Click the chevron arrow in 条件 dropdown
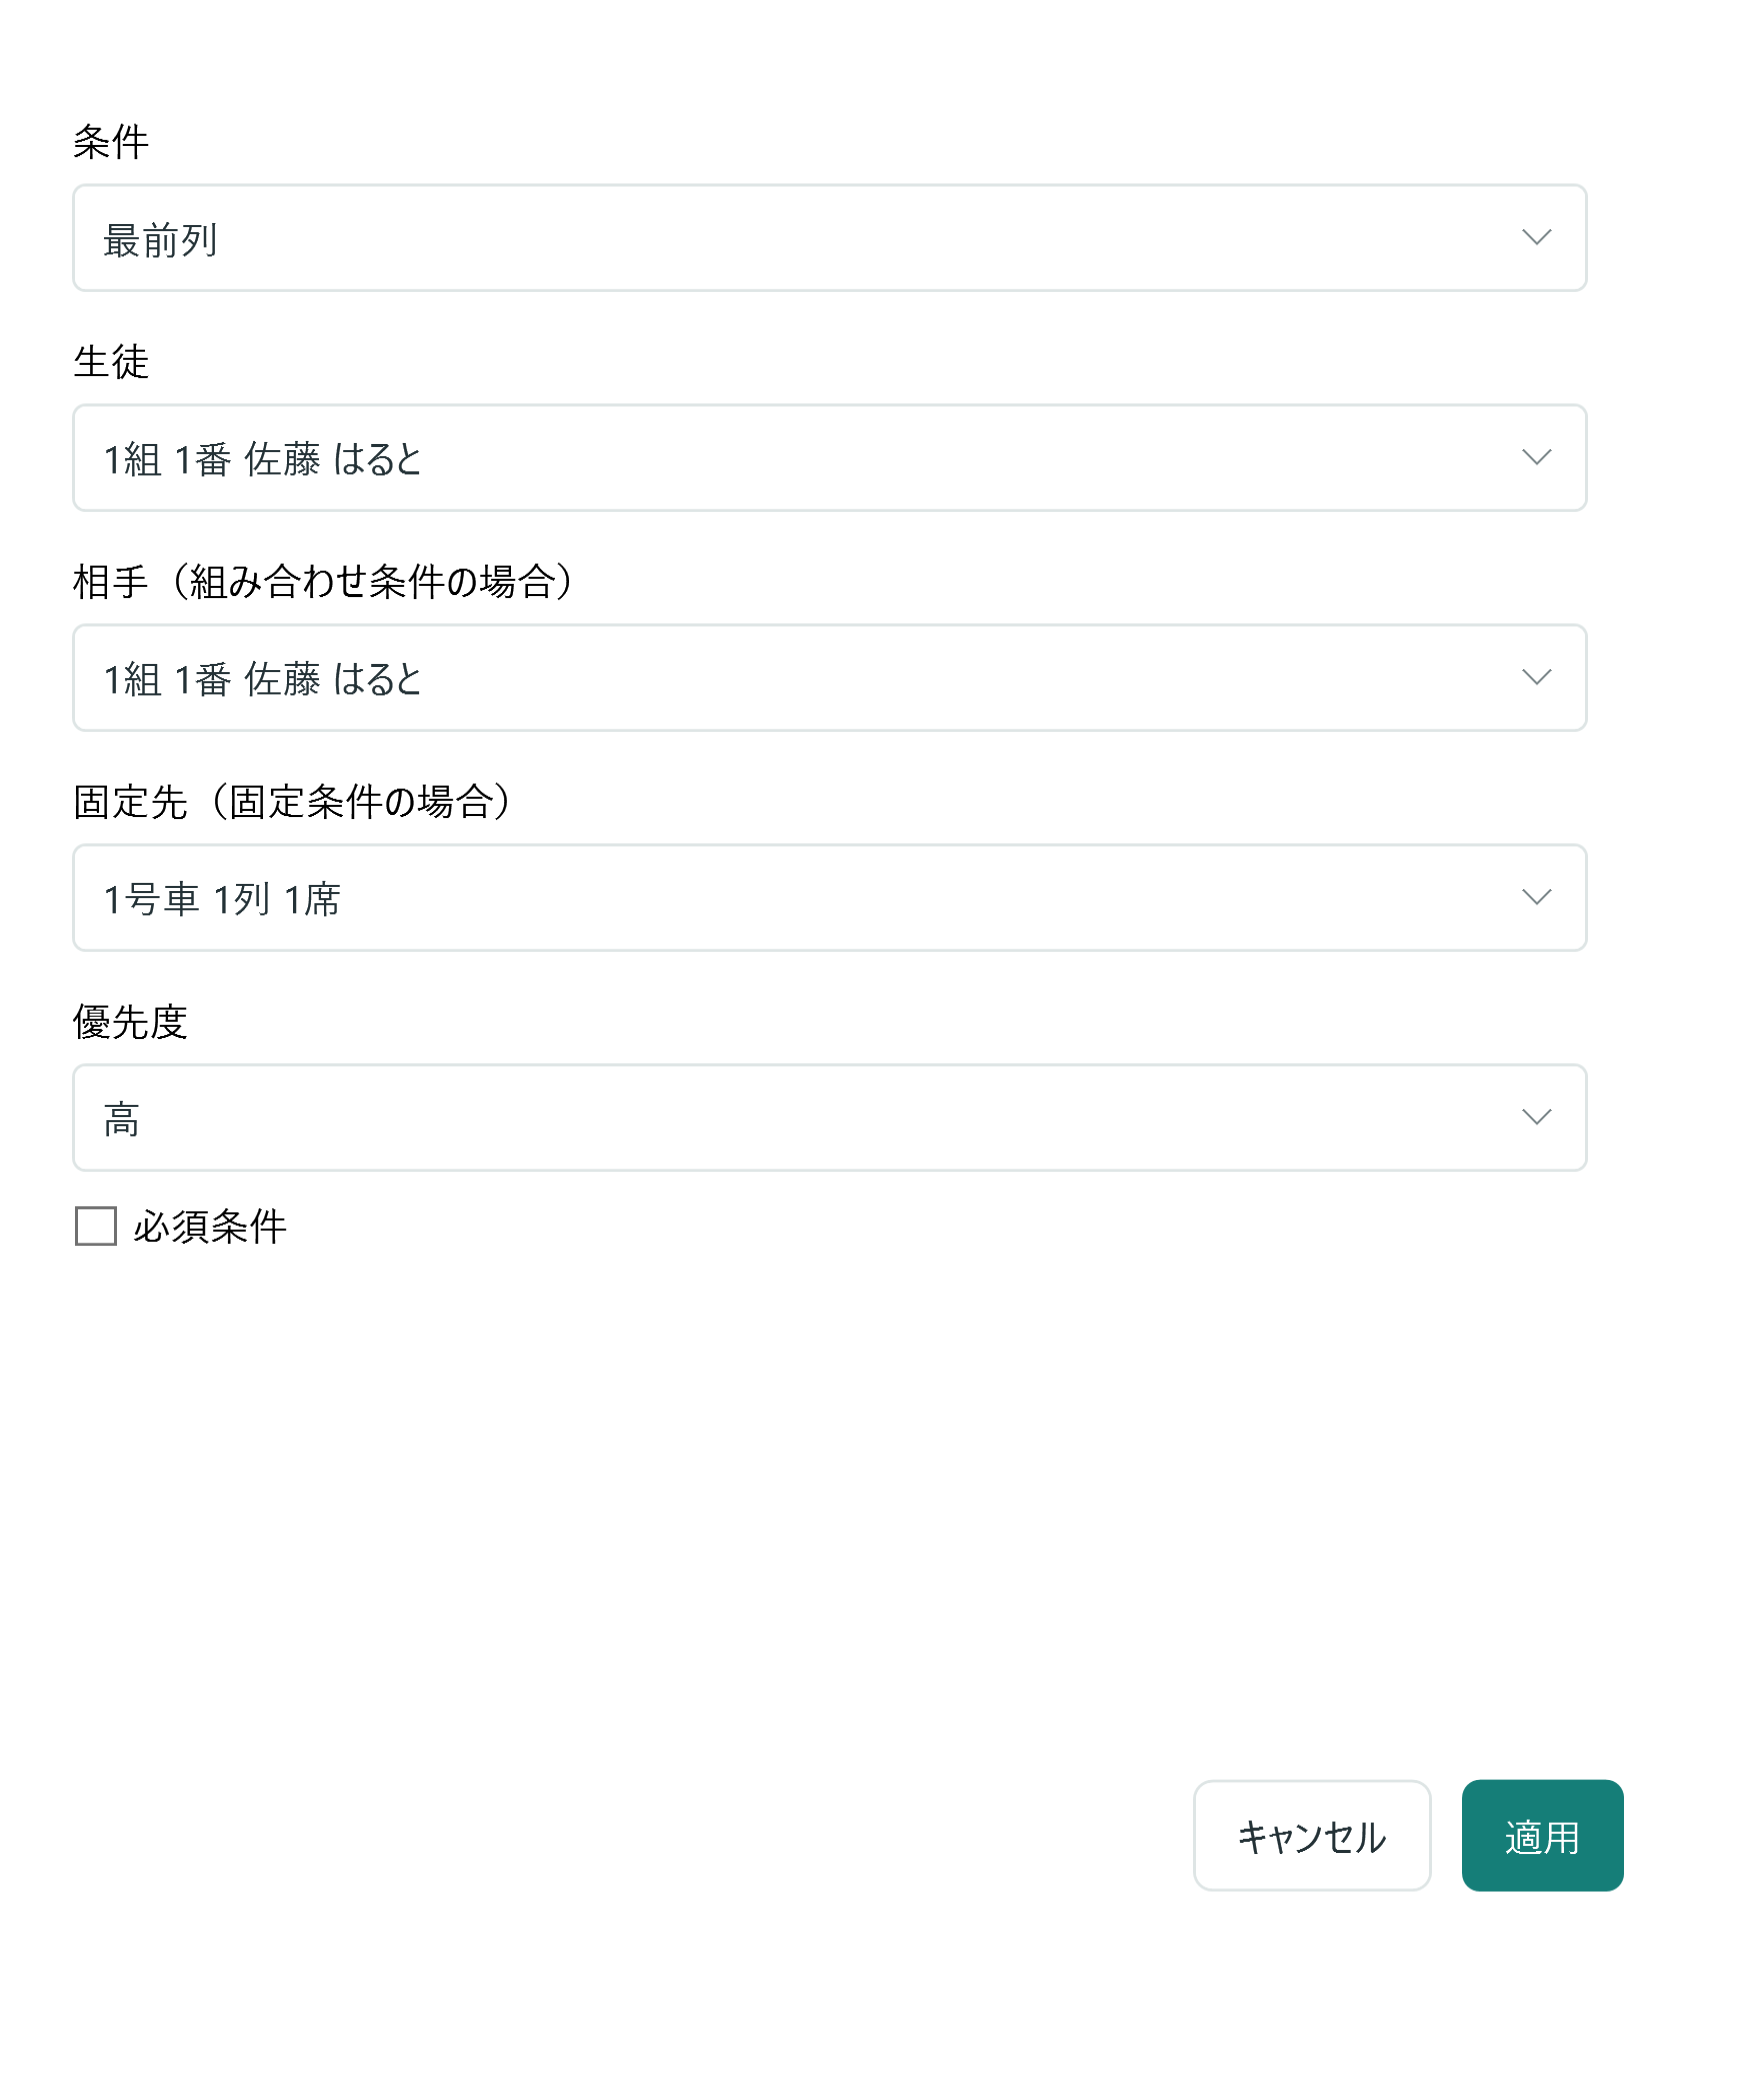This screenshot has height=2076, width=1740. 1536,237
